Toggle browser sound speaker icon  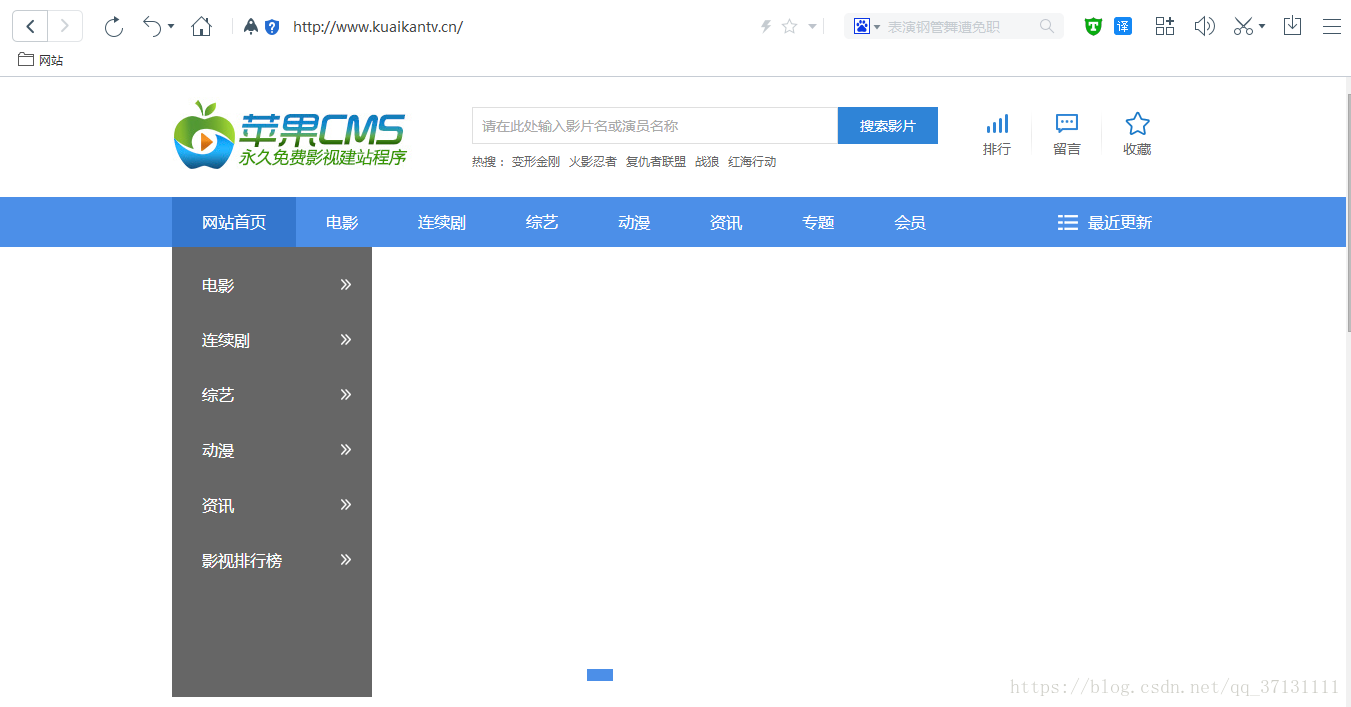(1204, 27)
